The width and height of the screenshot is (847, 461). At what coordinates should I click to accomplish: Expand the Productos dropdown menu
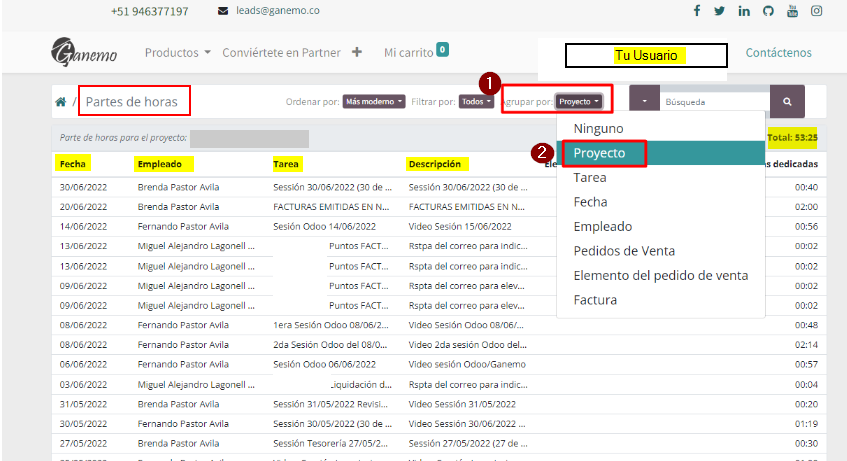(177, 52)
